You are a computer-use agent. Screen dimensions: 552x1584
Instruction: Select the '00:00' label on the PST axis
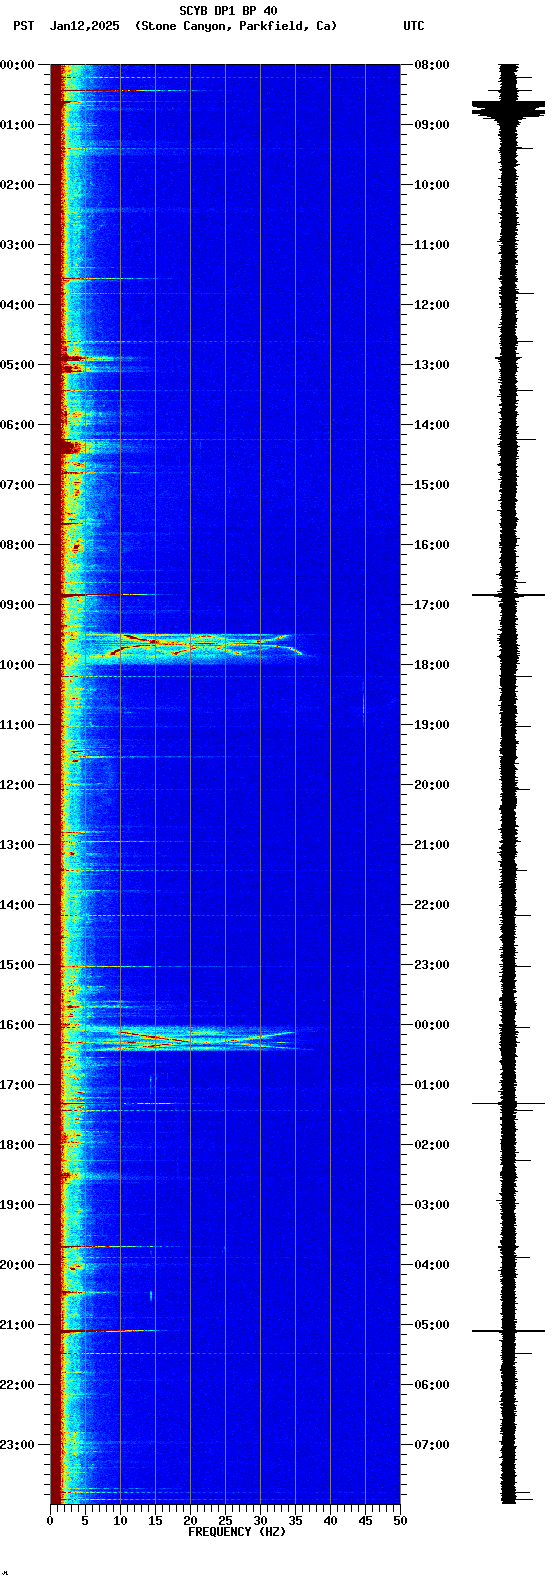[17, 65]
